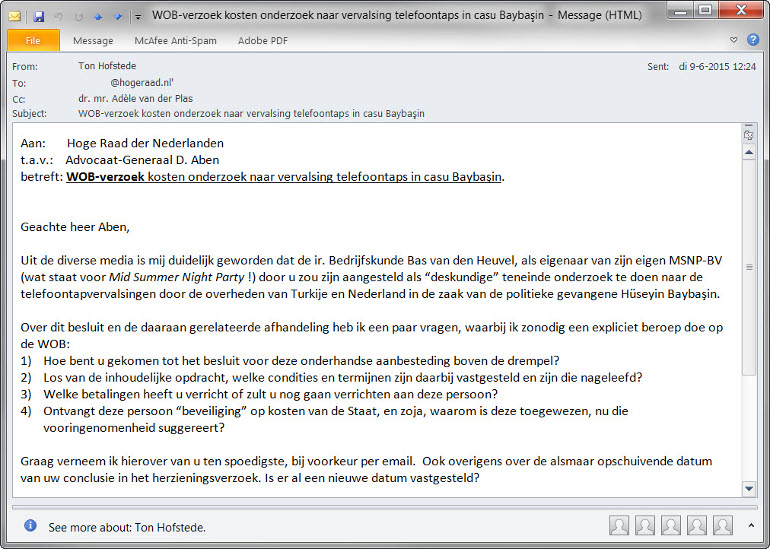Click question 3 about betalingen

click(x=271, y=394)
